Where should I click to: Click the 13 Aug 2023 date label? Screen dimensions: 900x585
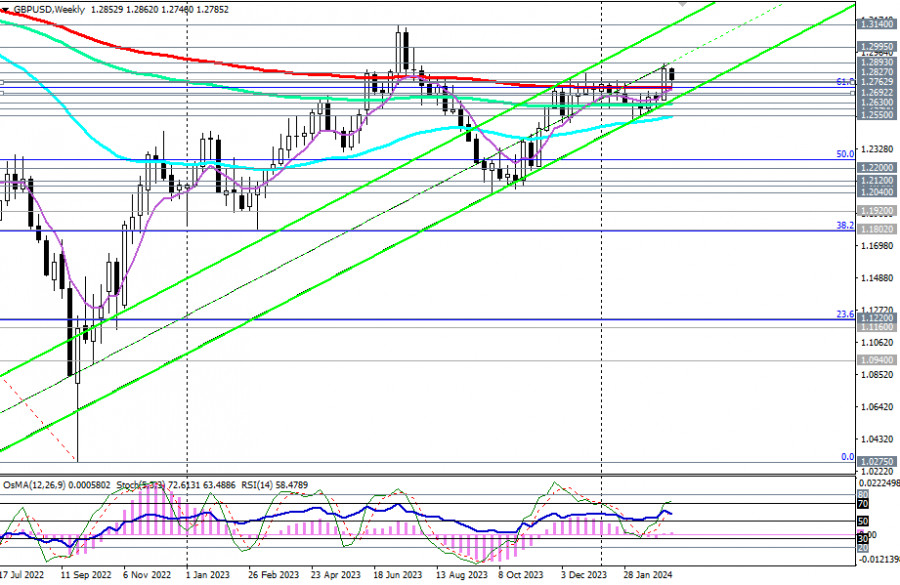[461, 575]
